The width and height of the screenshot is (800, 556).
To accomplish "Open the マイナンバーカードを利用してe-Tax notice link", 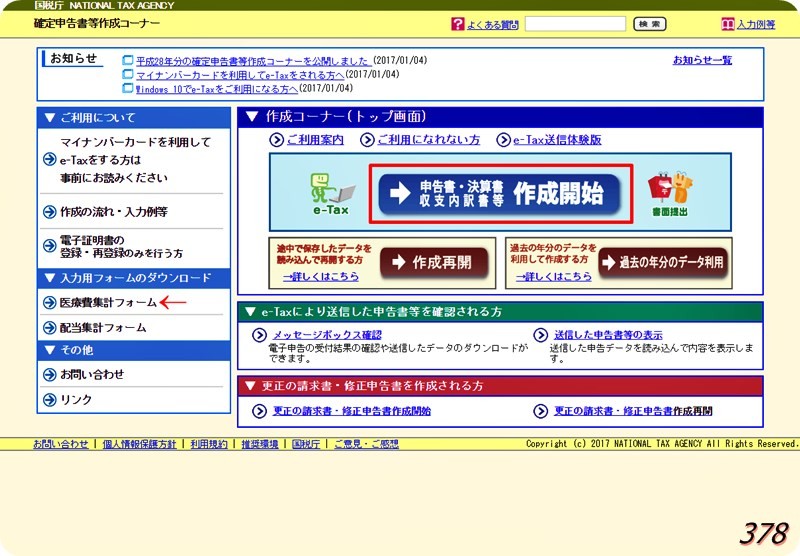I will point(240,75).
